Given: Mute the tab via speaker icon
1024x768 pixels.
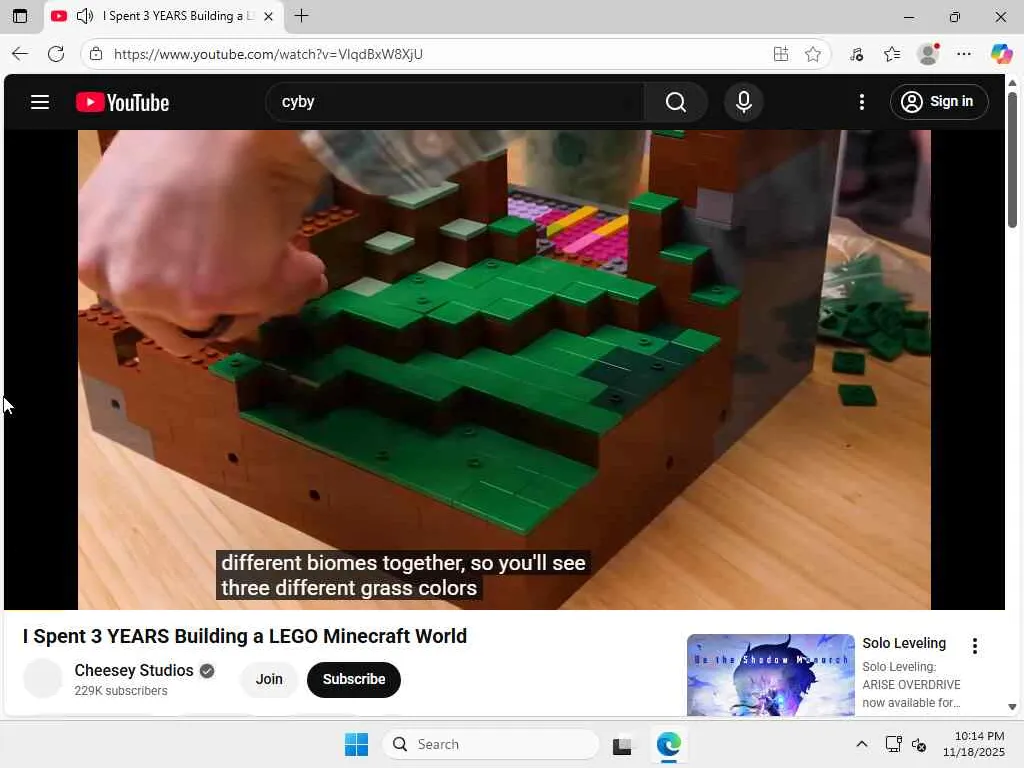Looking at the screenshot, I should (x=85, y=16).
